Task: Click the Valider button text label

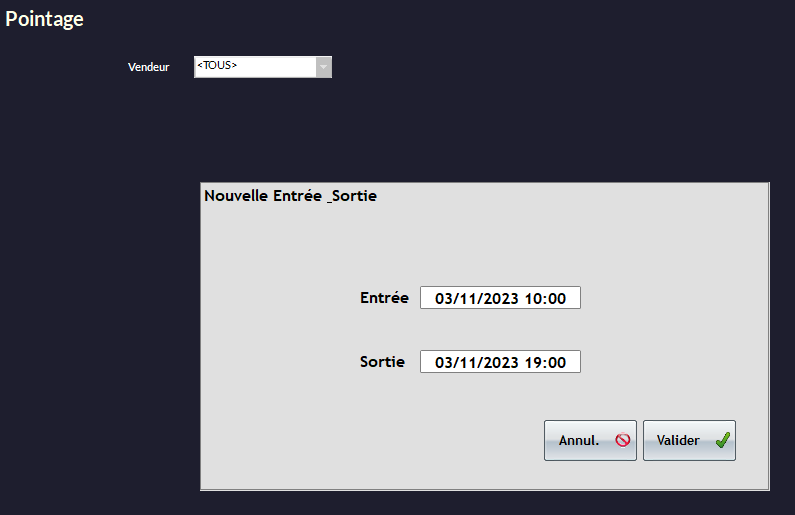Action: pyautogui.click(x=677, y=440)
